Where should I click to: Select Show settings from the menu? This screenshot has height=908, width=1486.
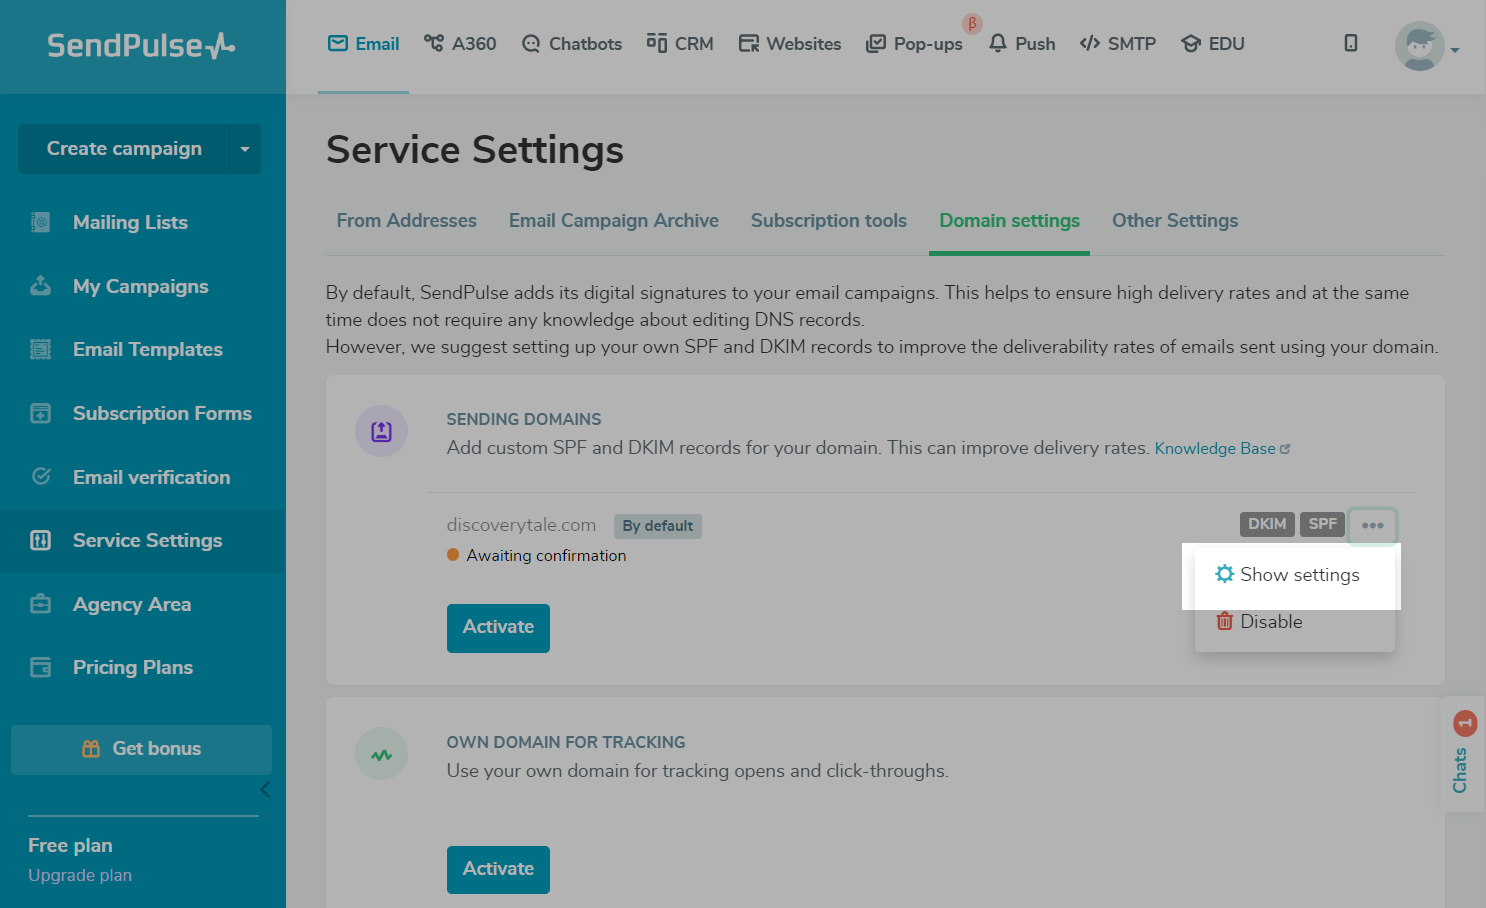pos(1298,575)
